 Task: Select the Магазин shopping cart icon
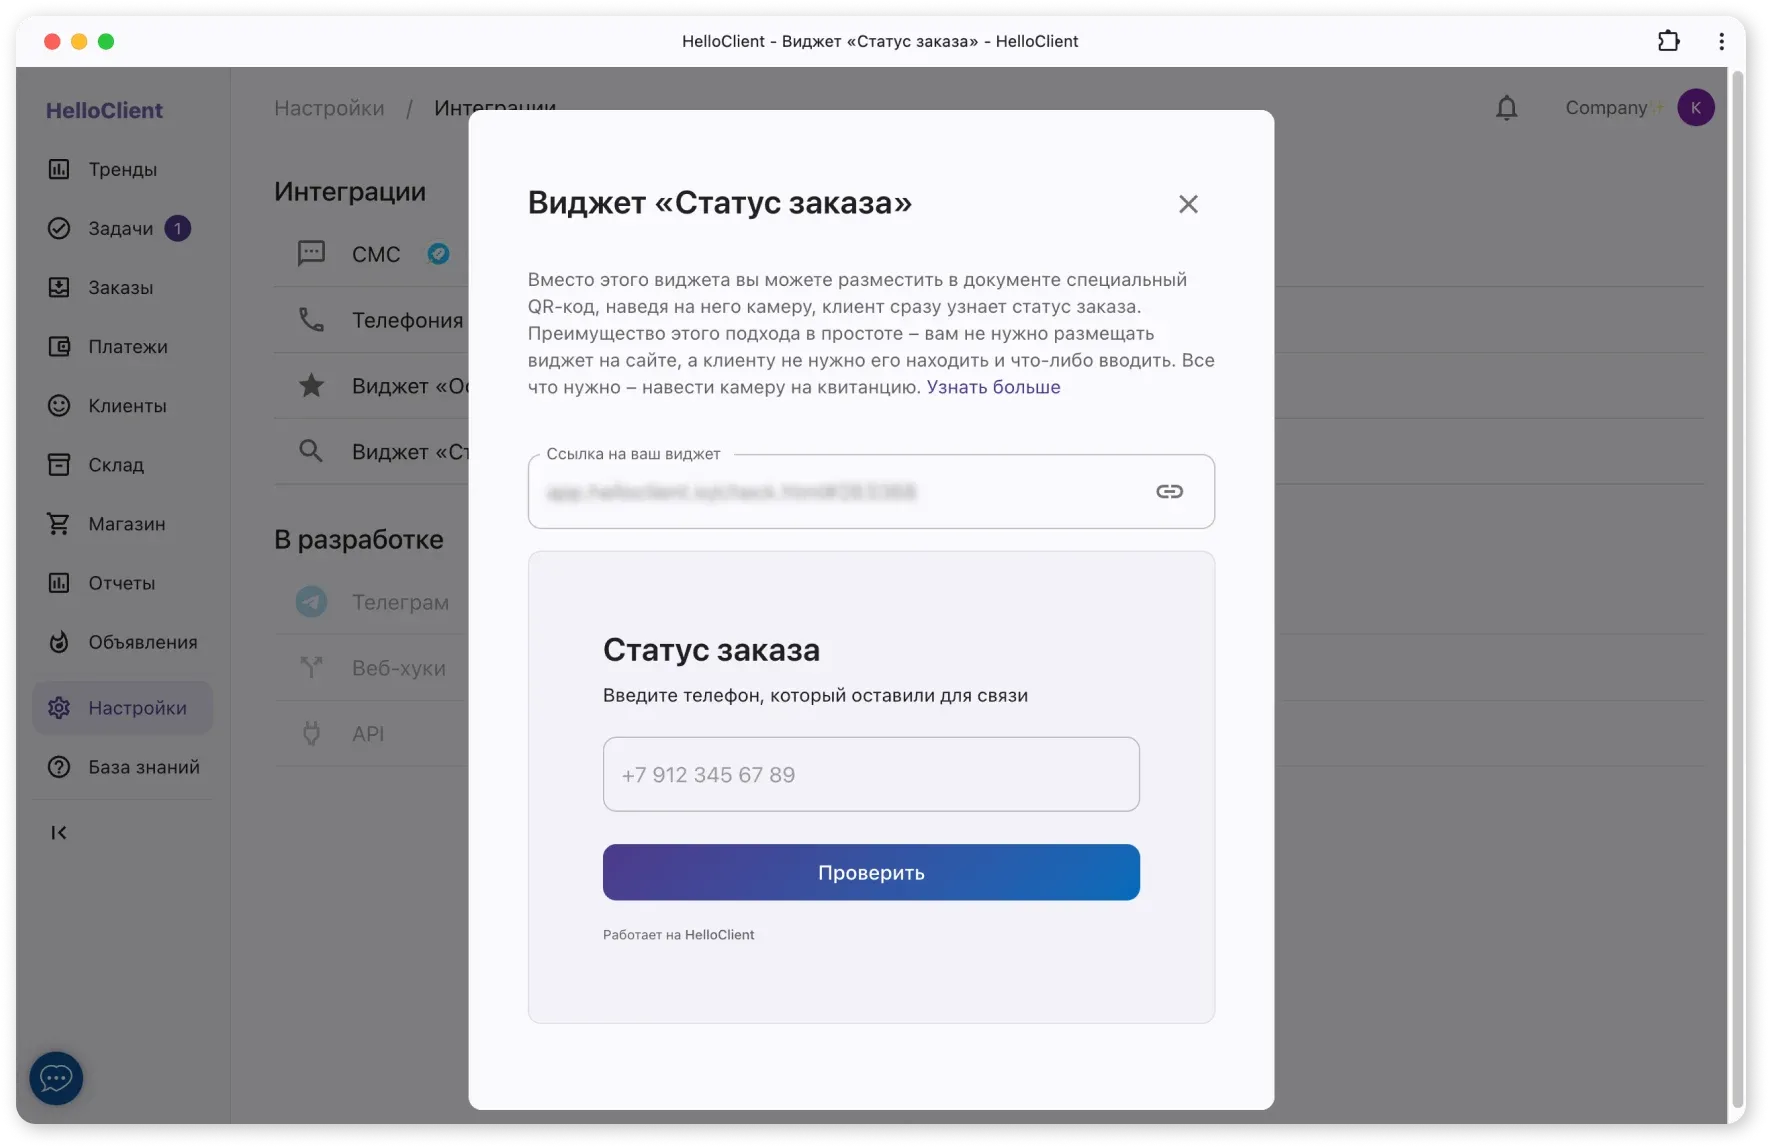[59, 523]
